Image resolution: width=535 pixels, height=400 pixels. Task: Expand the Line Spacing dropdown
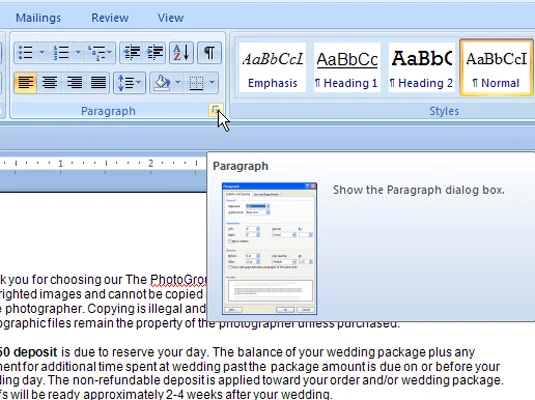coord(129,83)
